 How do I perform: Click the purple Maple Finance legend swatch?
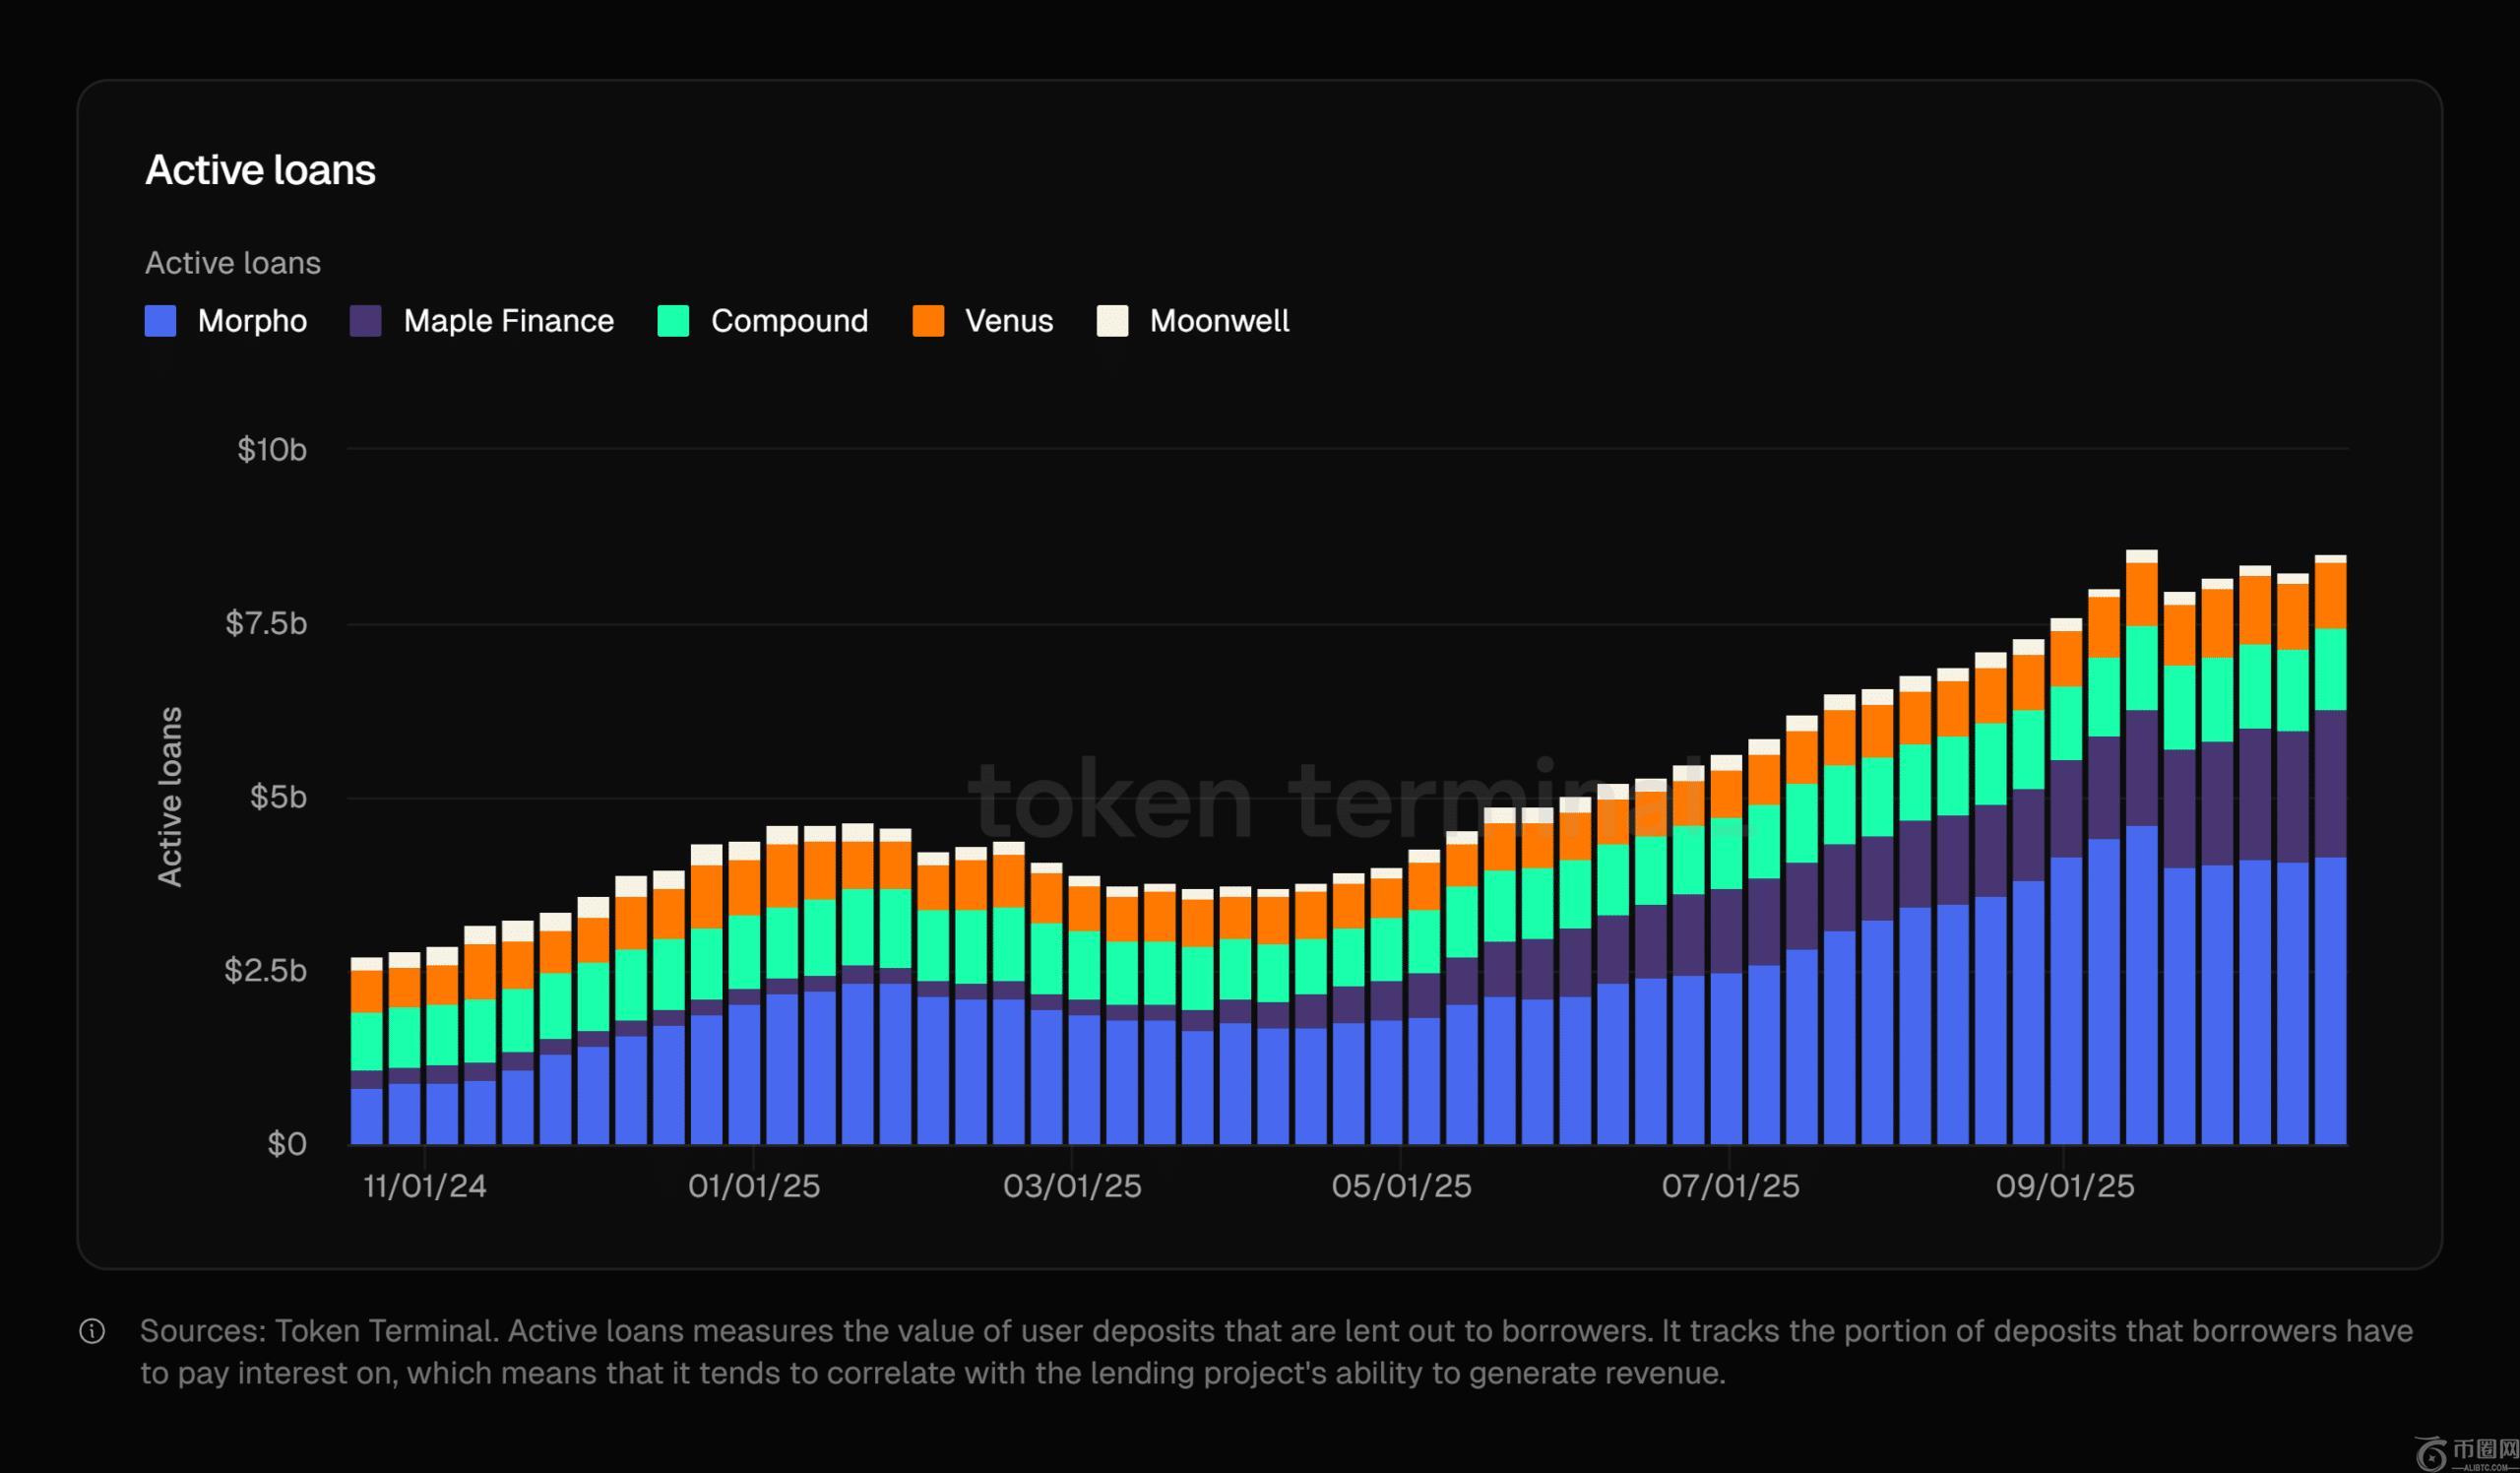pyautogui.click(x=365, y=321)
